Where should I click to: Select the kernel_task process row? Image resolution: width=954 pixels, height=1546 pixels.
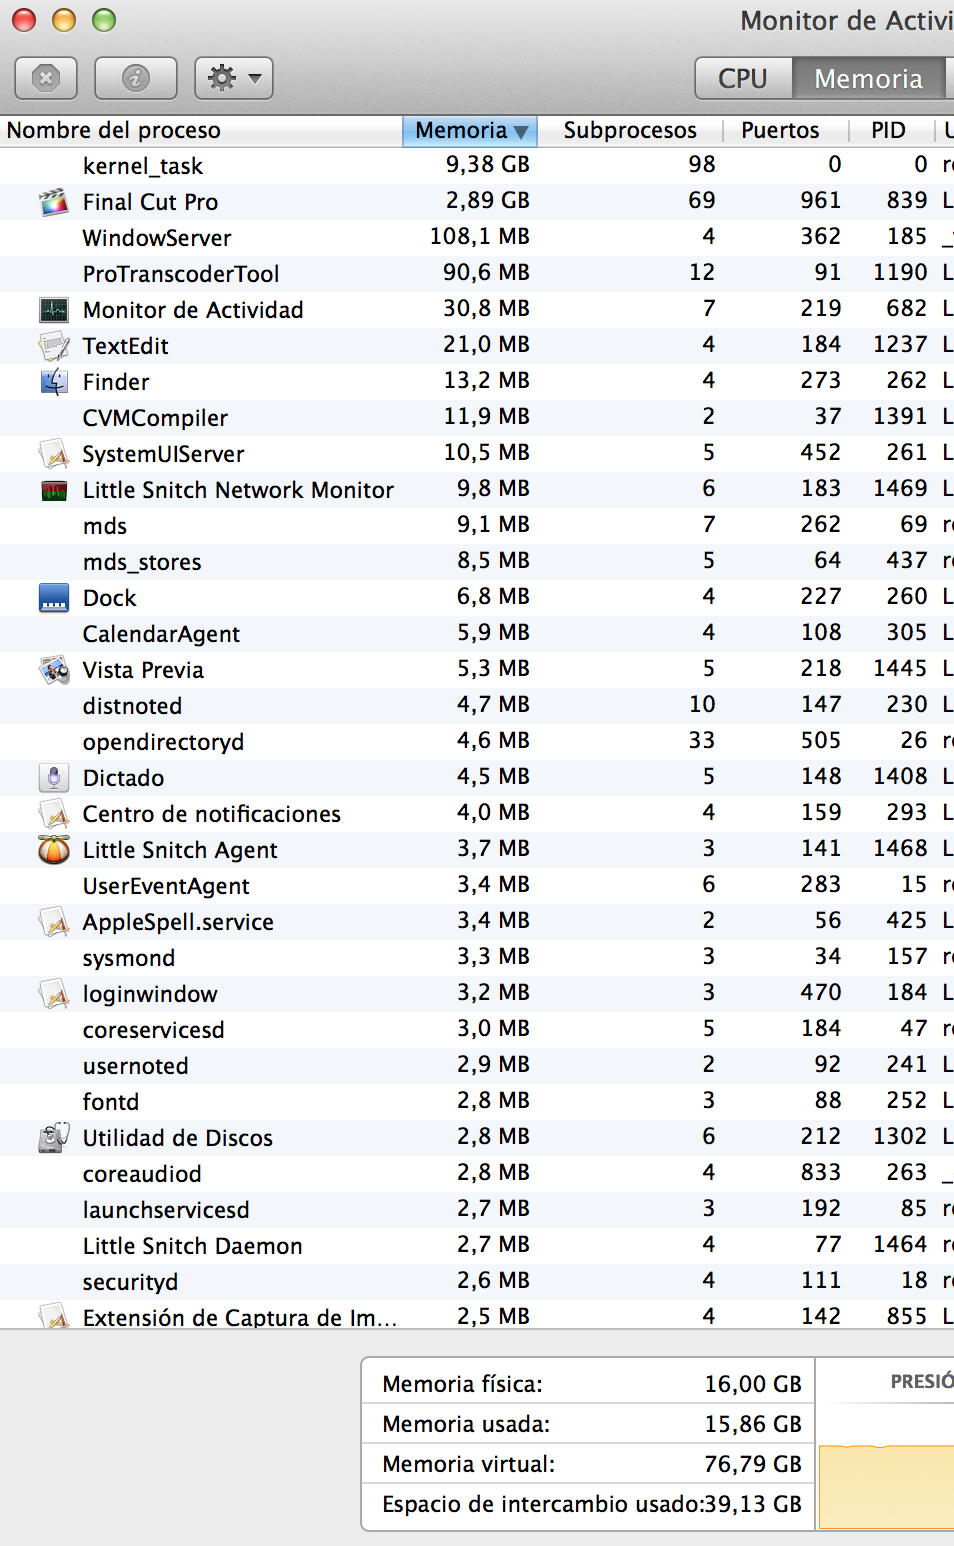(477, 166)
